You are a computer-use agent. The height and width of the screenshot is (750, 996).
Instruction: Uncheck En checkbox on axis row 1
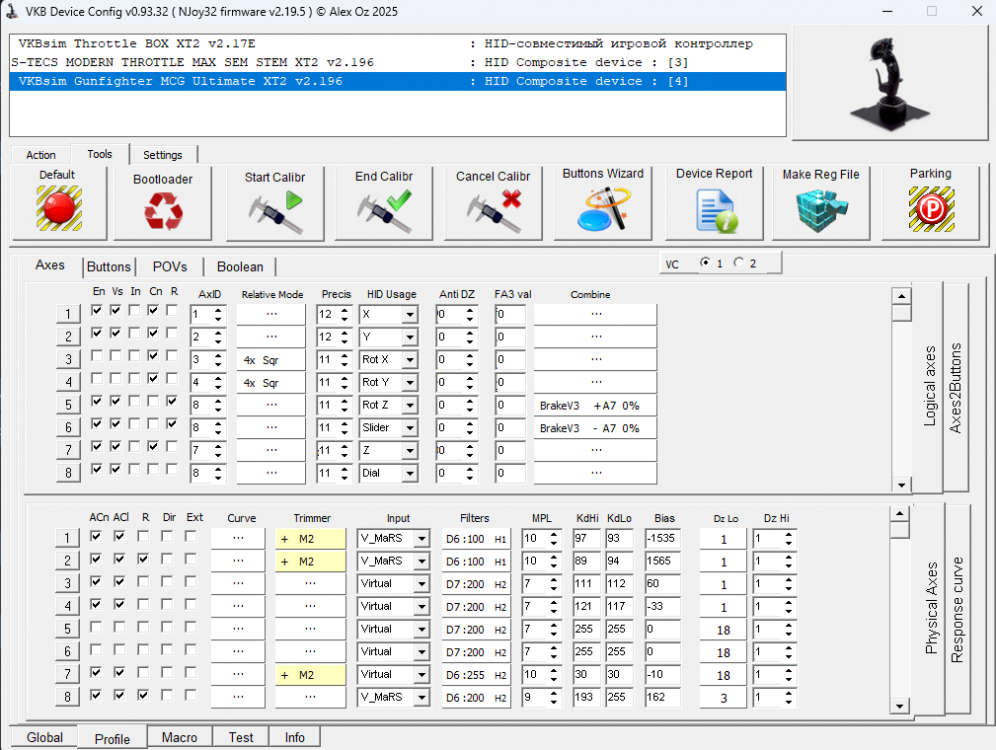96,309
